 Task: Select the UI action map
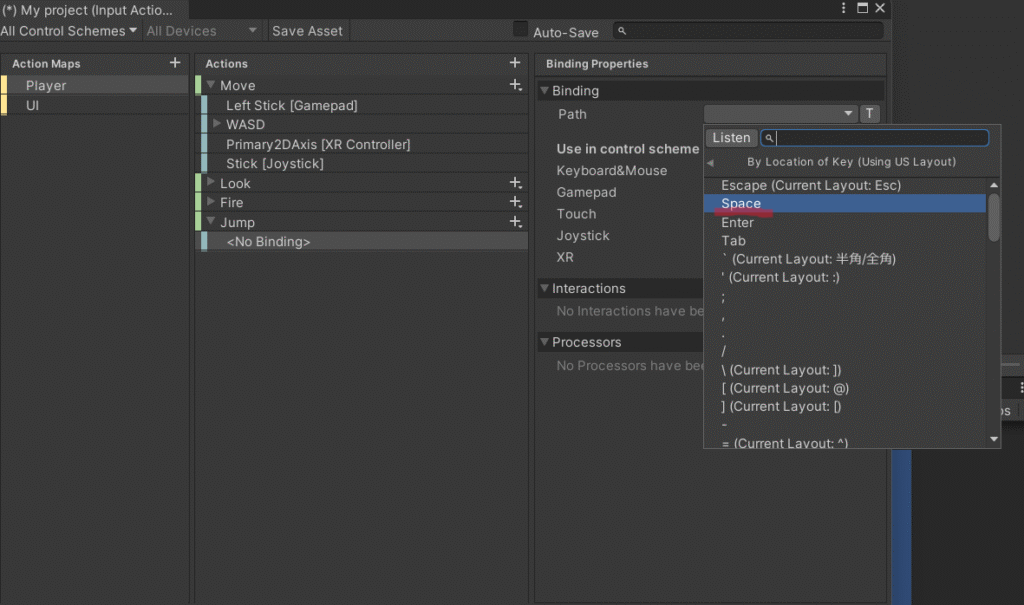33,105
